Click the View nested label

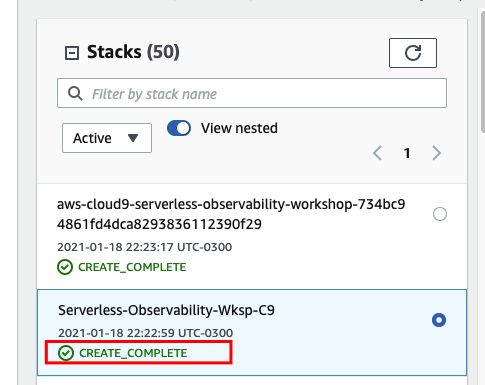(239, 128)
